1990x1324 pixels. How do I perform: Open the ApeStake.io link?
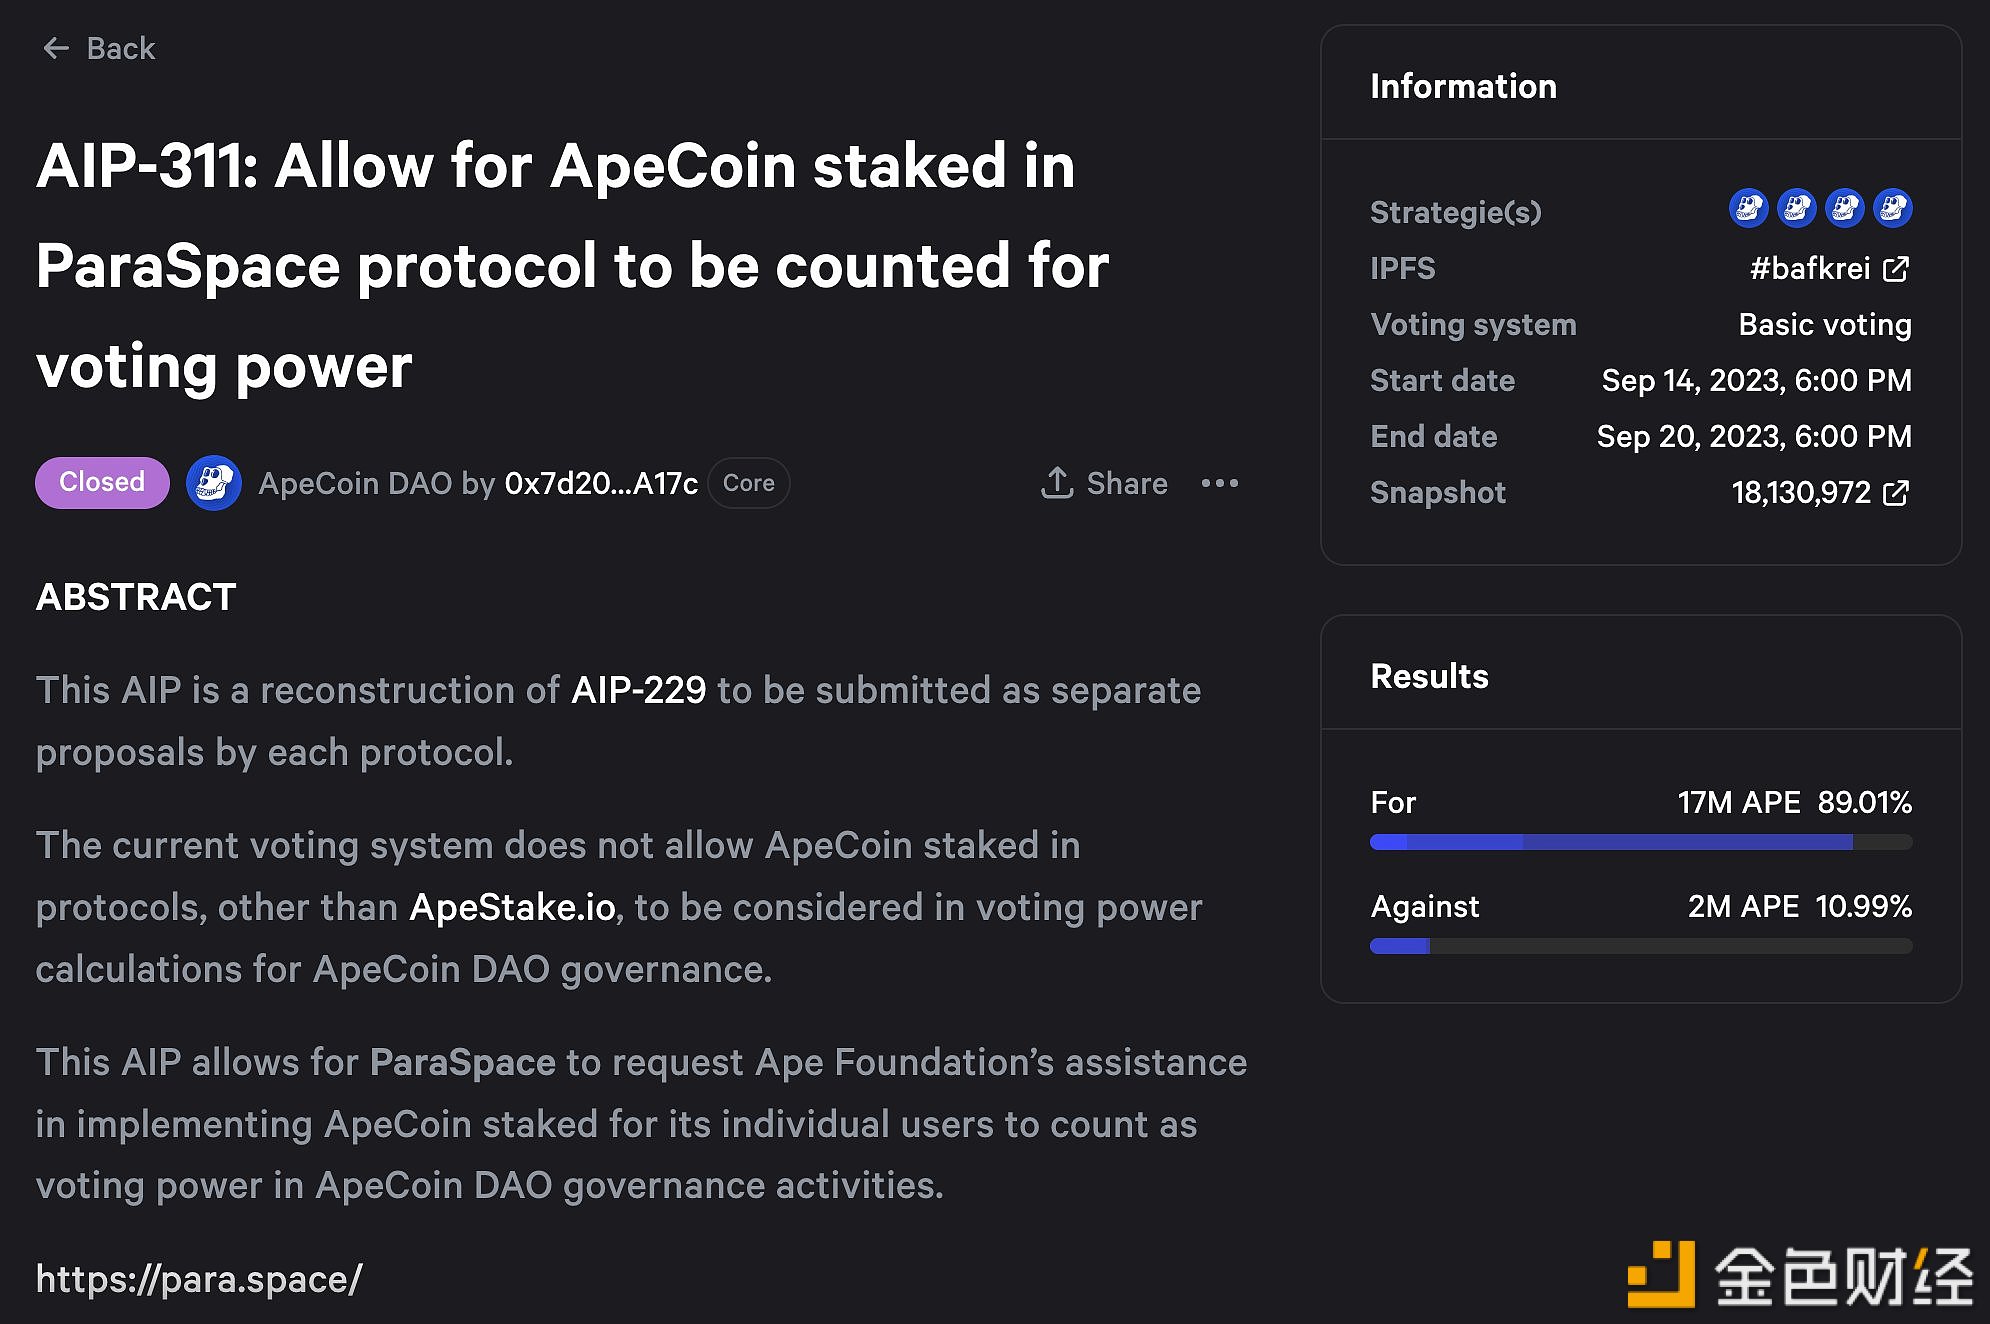click(513, 907)
